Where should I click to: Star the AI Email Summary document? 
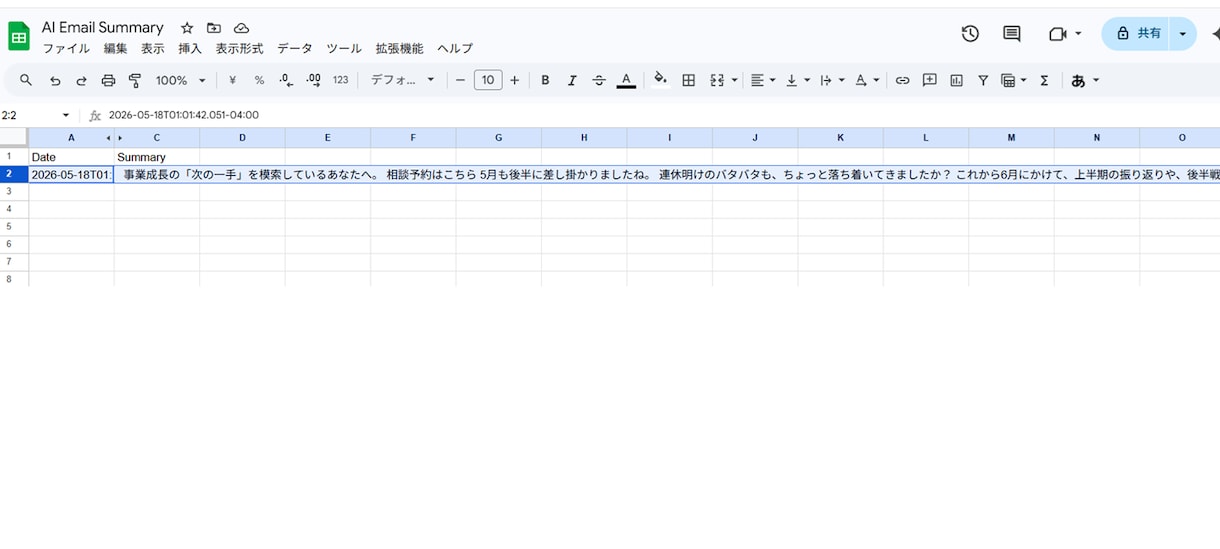coord(187,28)
